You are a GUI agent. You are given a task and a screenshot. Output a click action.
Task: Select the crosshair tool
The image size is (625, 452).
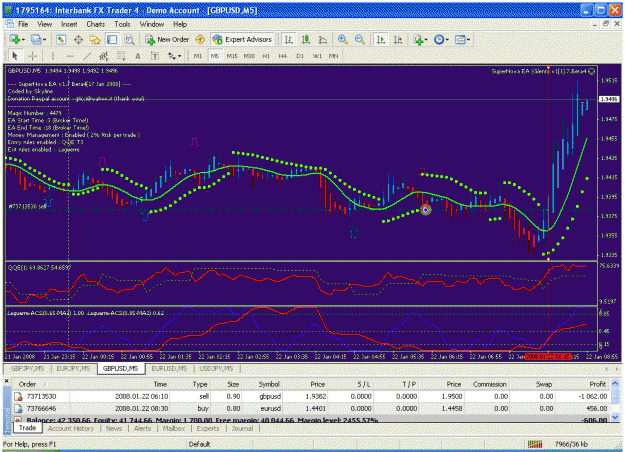(x=33, y=56)
